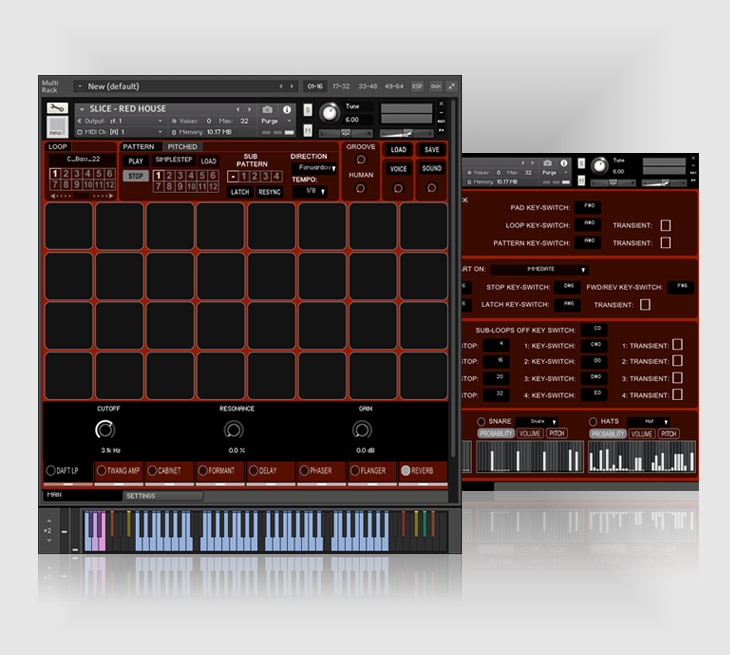Select loop slot 5 in Loop section

point(96,174)
